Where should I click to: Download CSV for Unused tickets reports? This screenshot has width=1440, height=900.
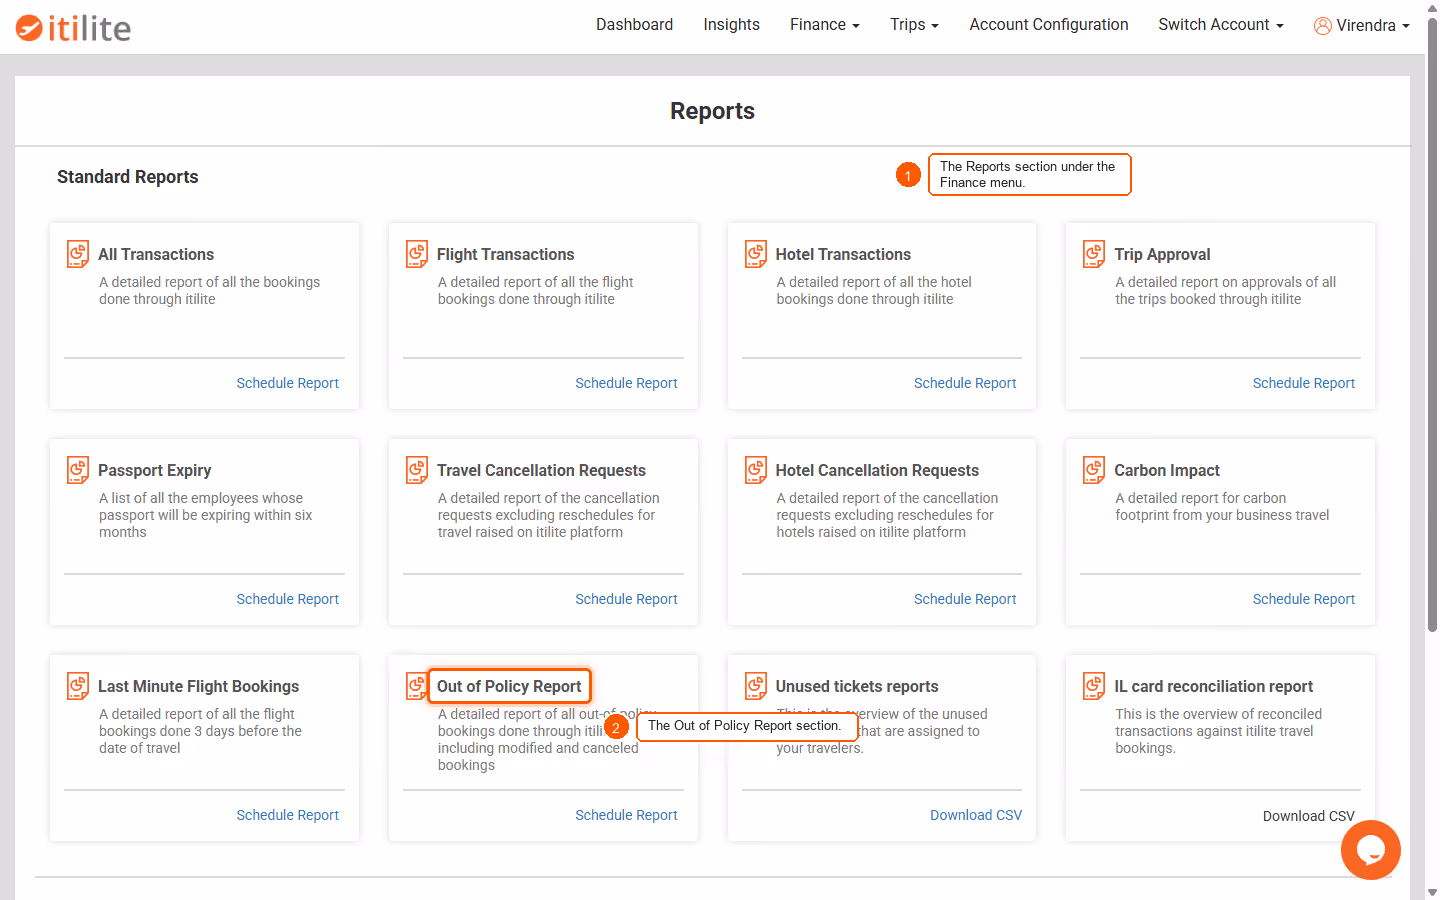pos(976,815)
